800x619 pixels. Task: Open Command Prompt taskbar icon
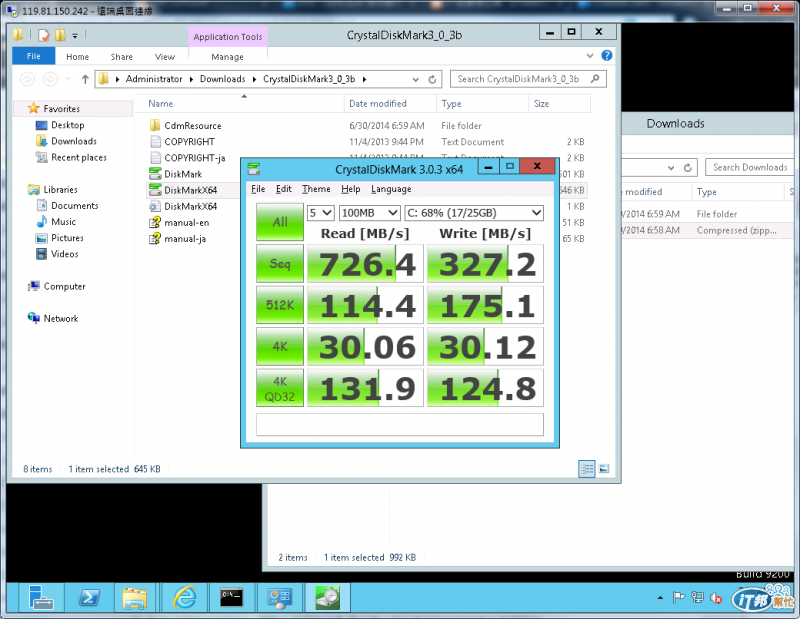[x=232, y=598]
